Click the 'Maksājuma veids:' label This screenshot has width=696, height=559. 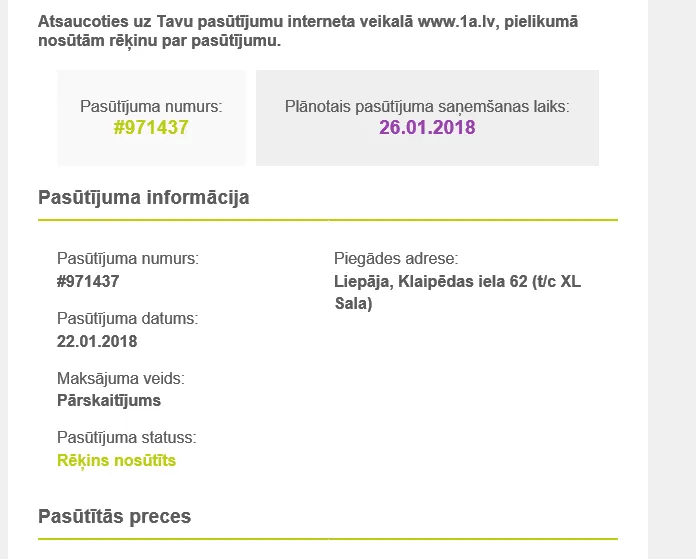click(x=121, y=378)
